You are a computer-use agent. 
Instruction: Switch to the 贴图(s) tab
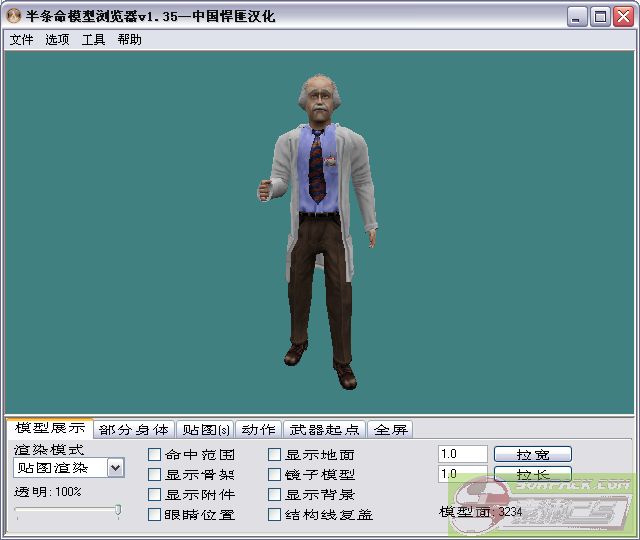click(x=204, y=430)
